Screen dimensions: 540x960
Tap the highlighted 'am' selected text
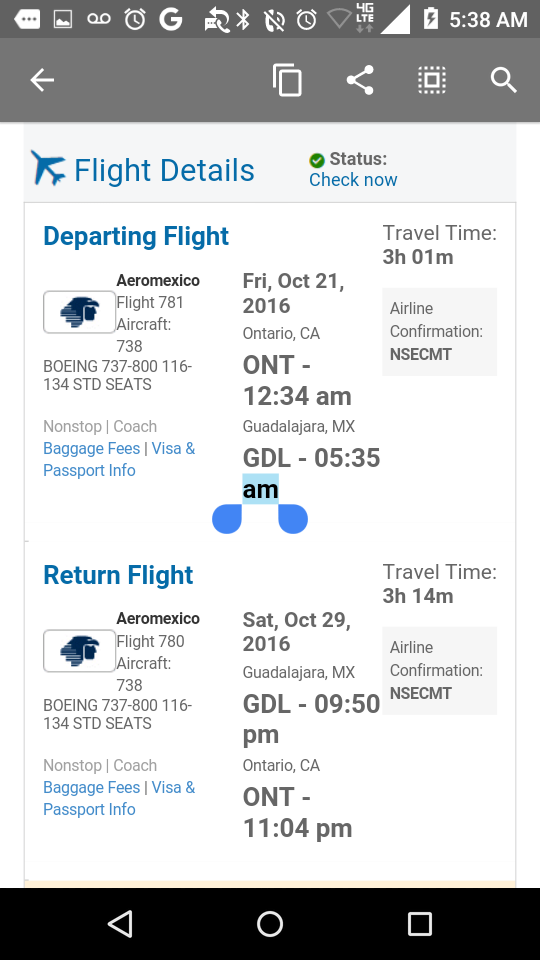point(261,489)
